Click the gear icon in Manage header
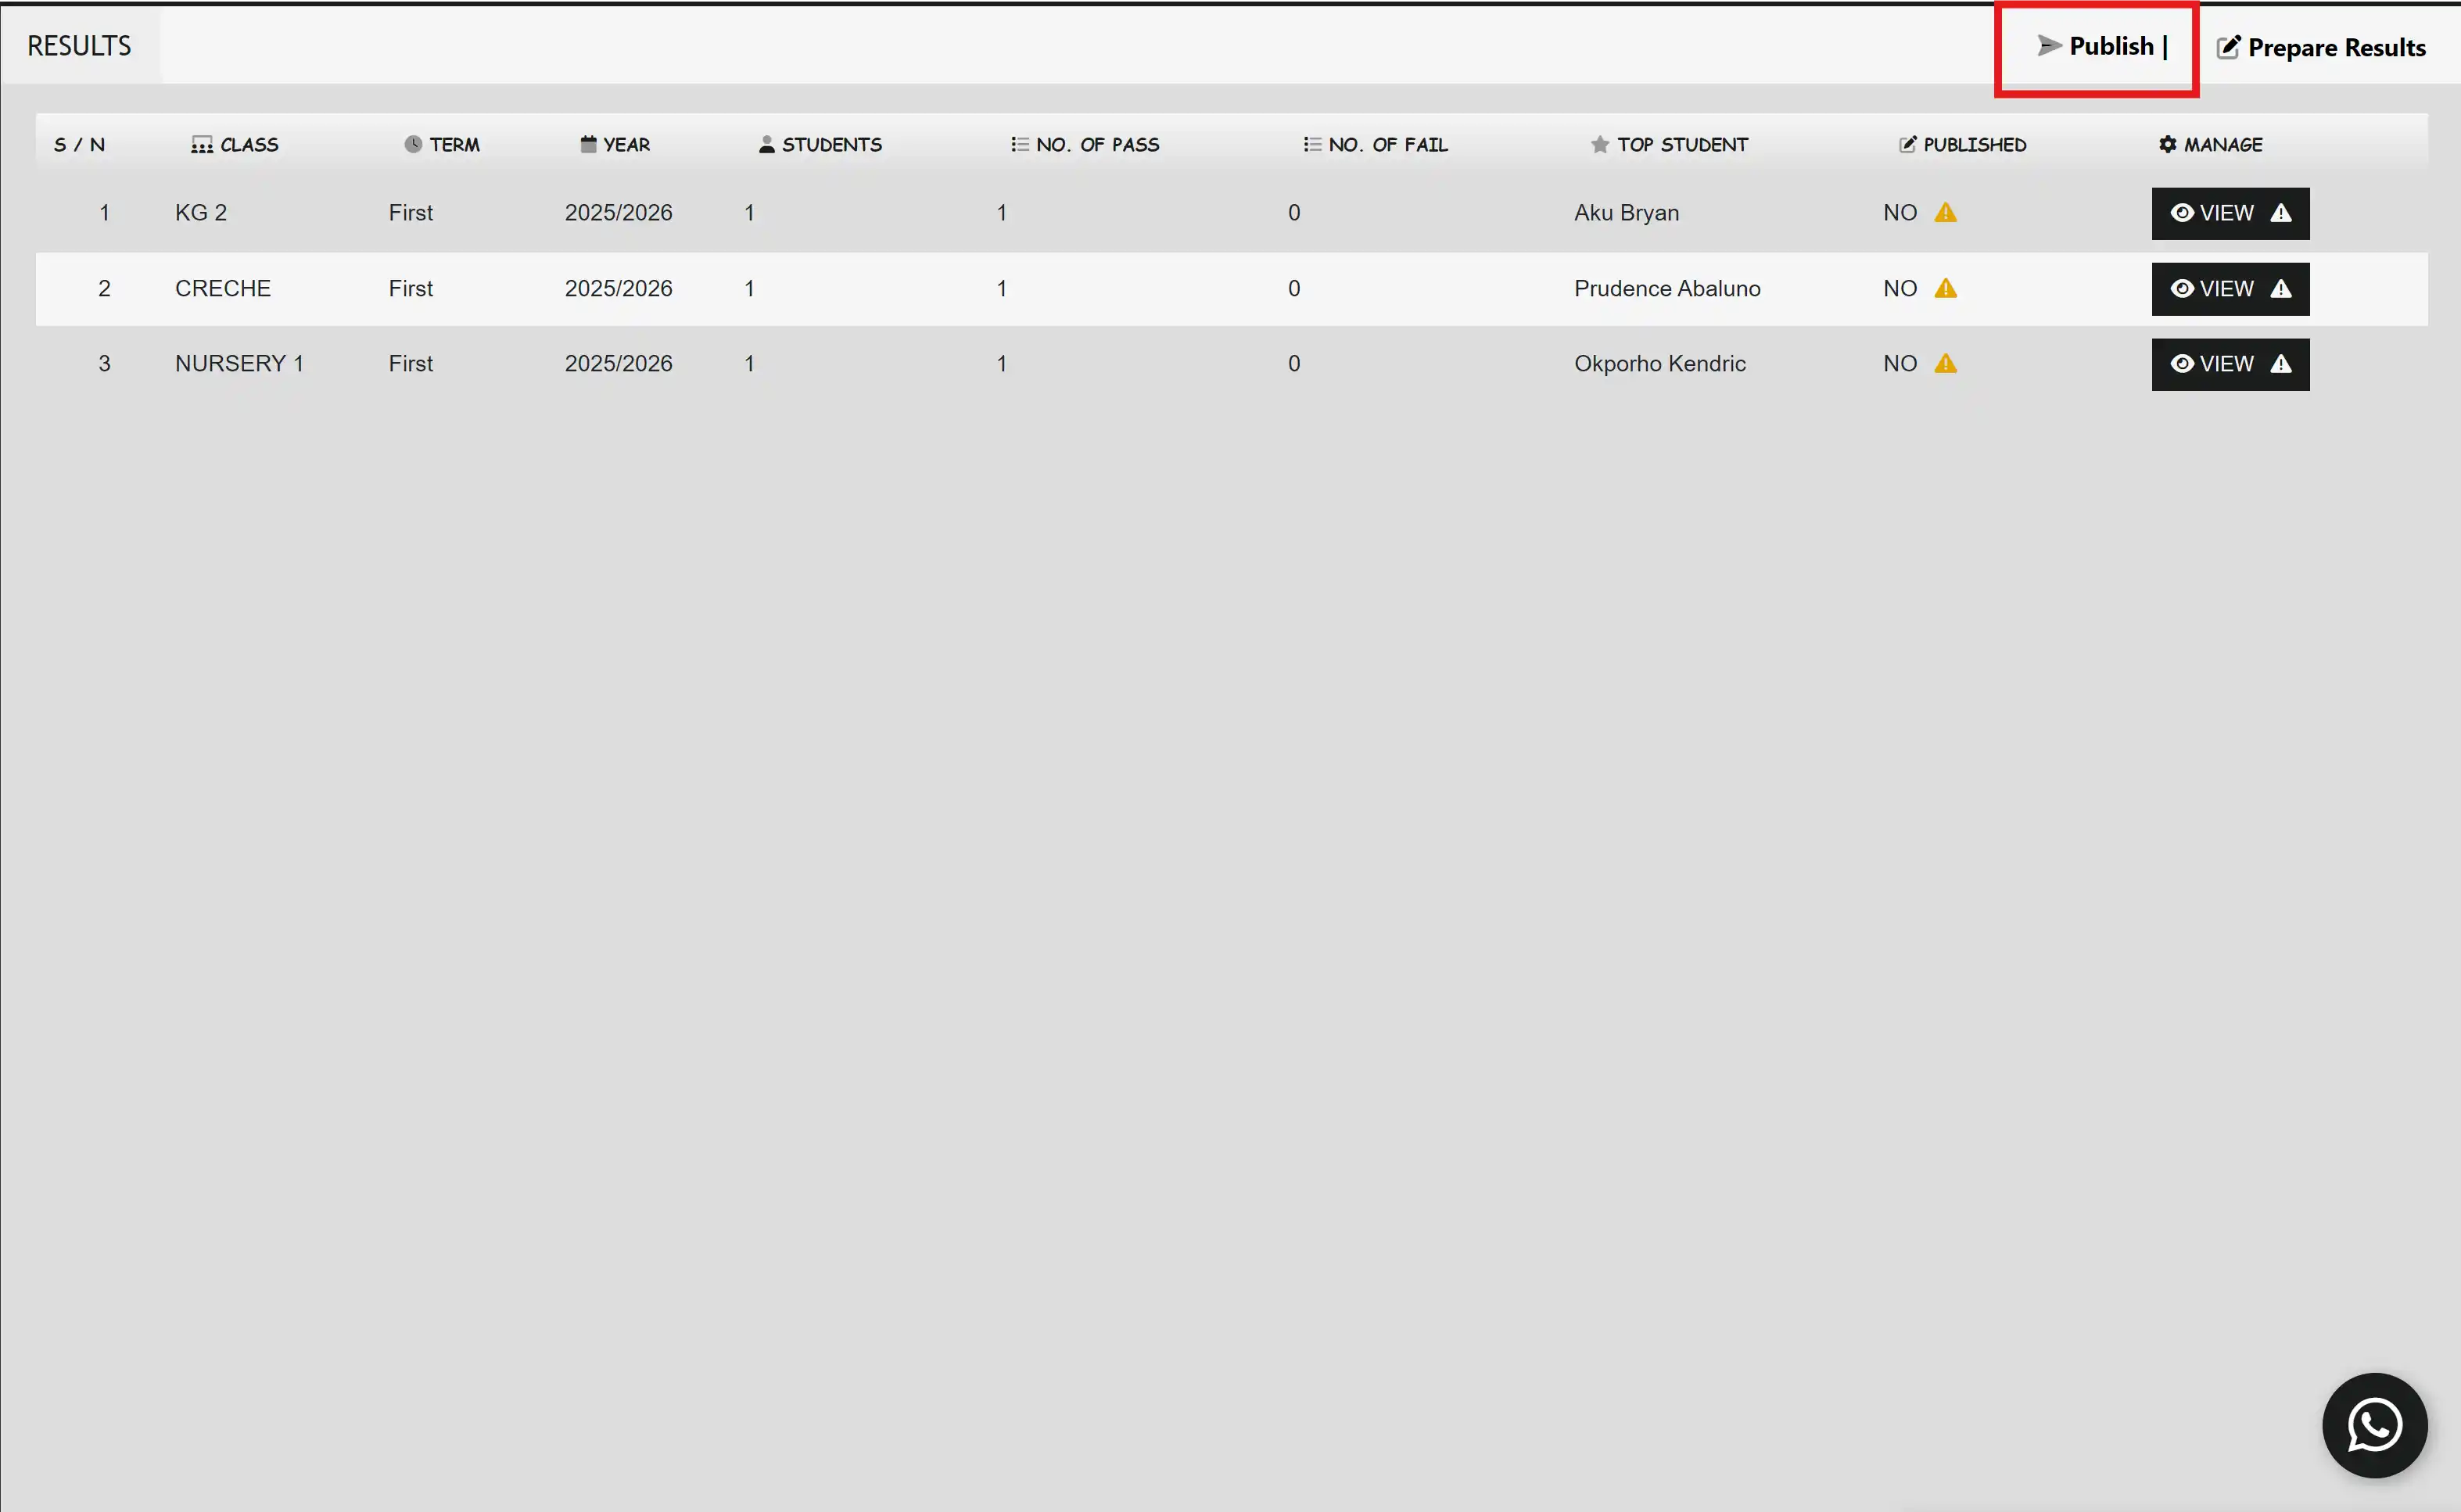Image resolution: width=2461 pixels, height=1512 pixels. (2167, 145)
